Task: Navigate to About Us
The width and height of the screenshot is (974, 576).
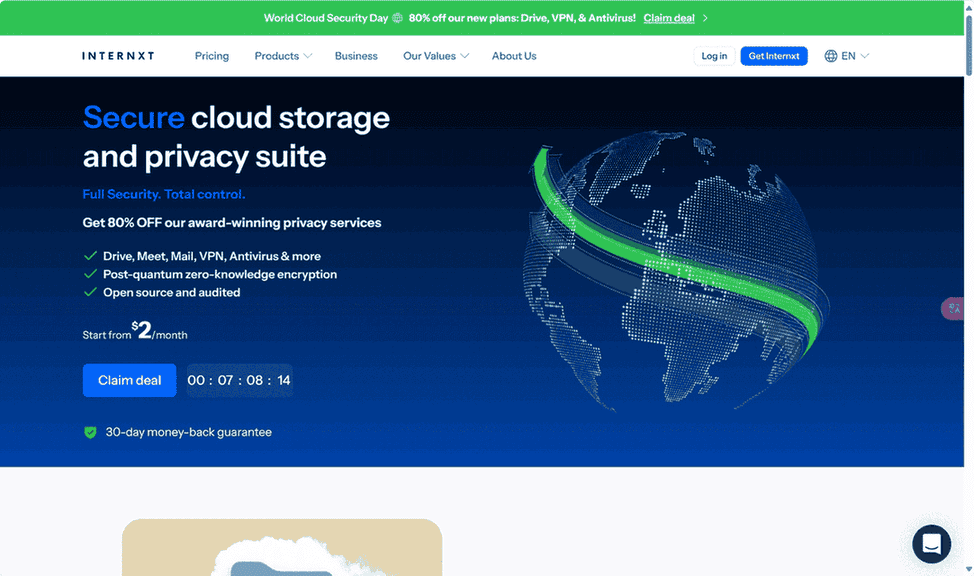Action: (x=514, y=56)
